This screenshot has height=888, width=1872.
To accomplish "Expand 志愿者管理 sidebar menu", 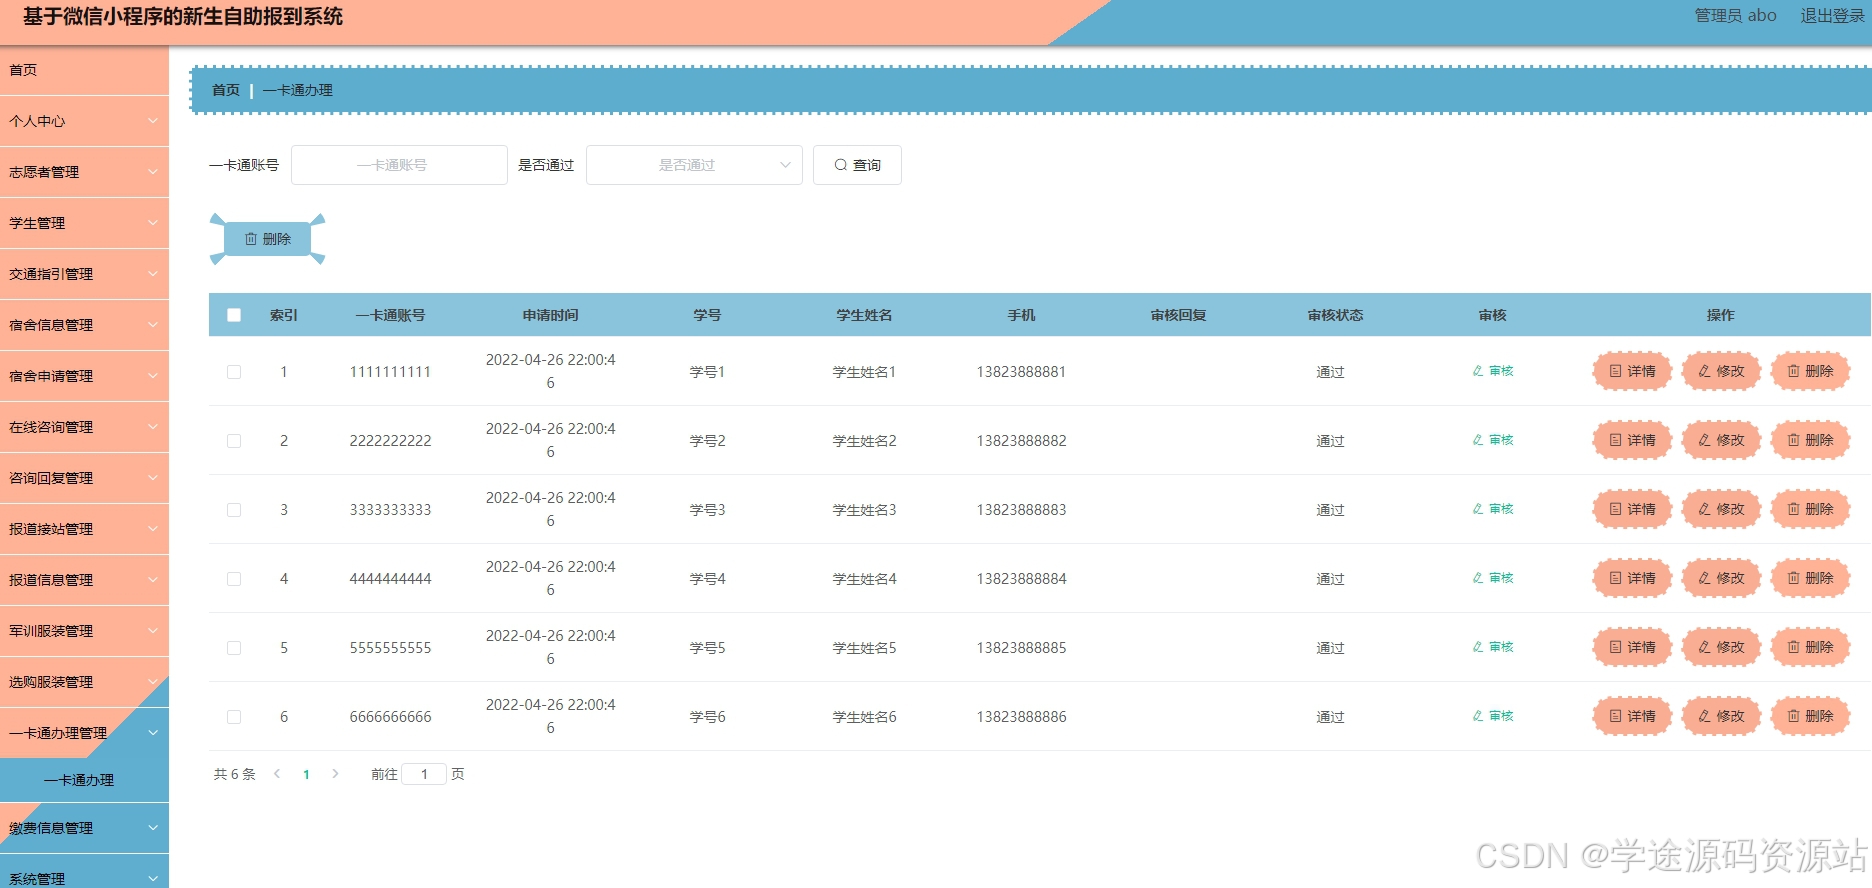I will (84, 172).
